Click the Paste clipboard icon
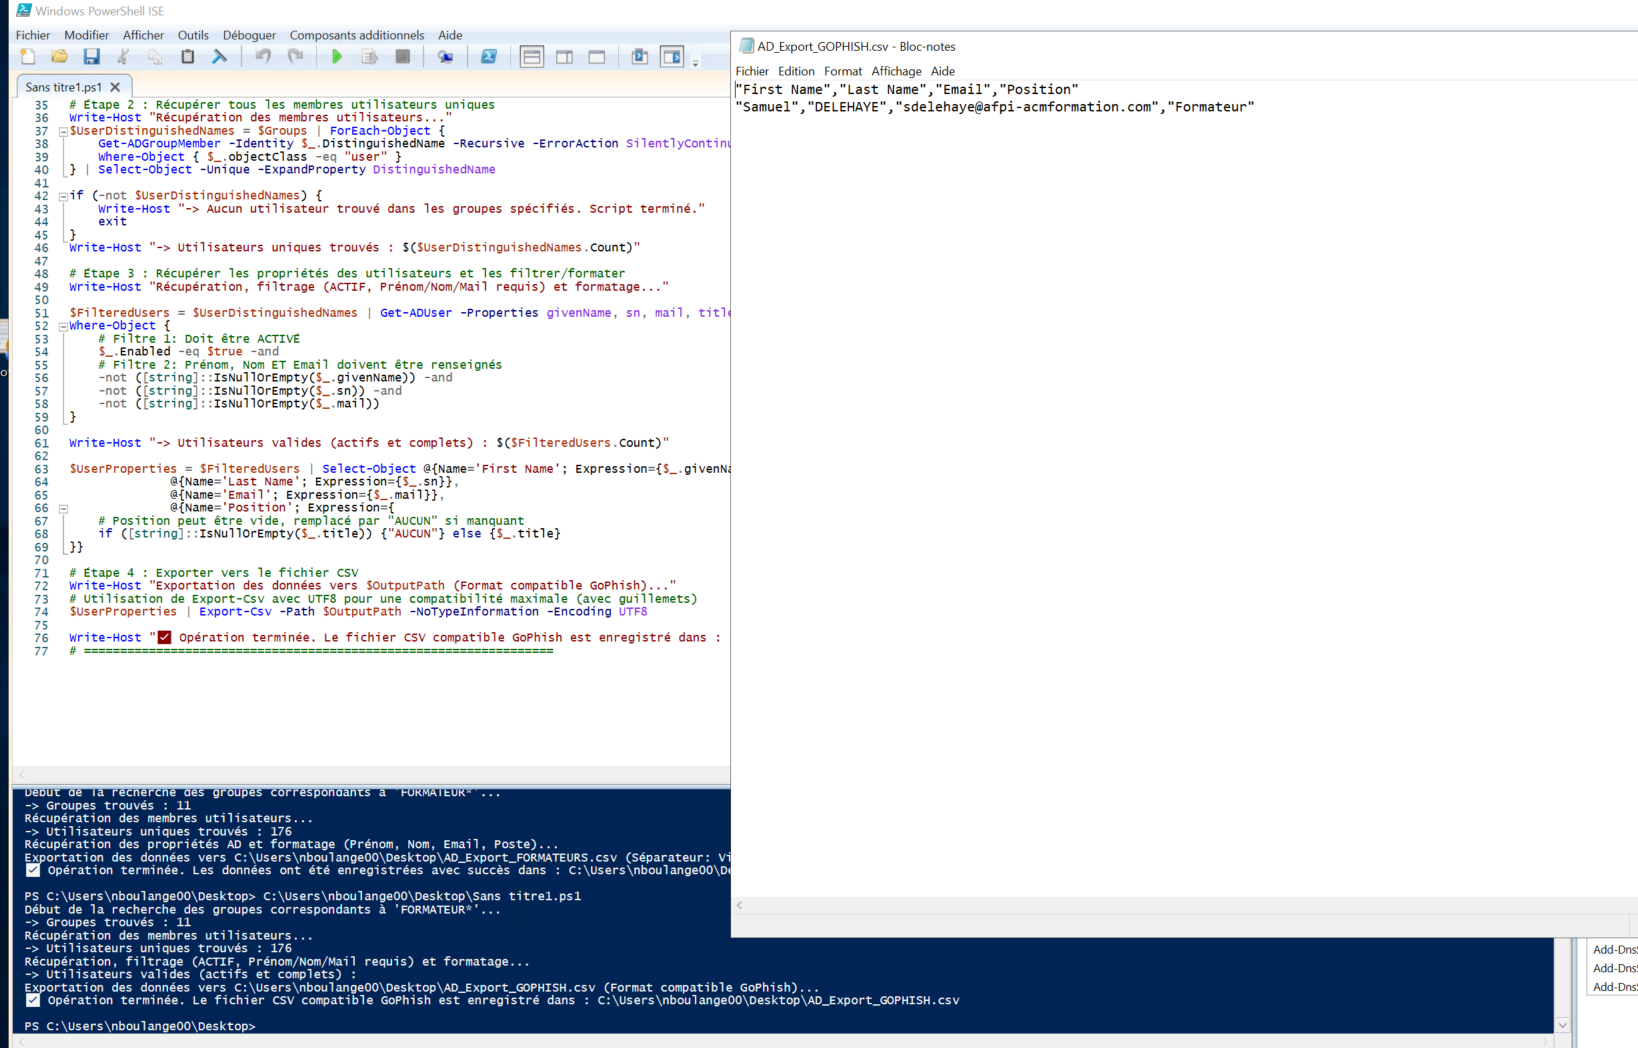 tap(187, 57)
